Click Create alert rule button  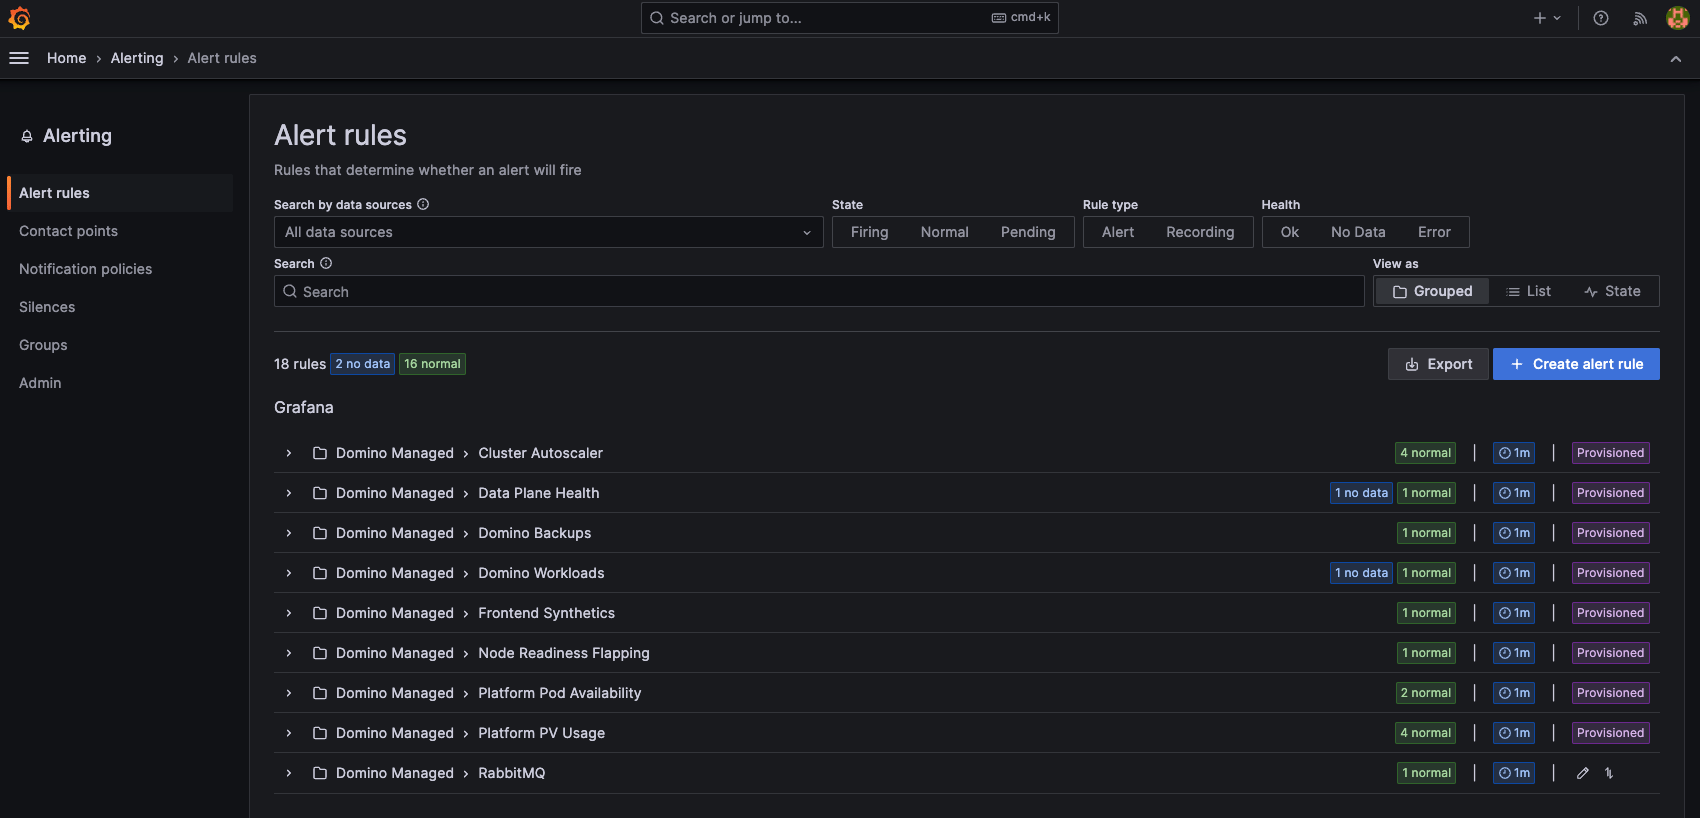tap(1576, 364)
